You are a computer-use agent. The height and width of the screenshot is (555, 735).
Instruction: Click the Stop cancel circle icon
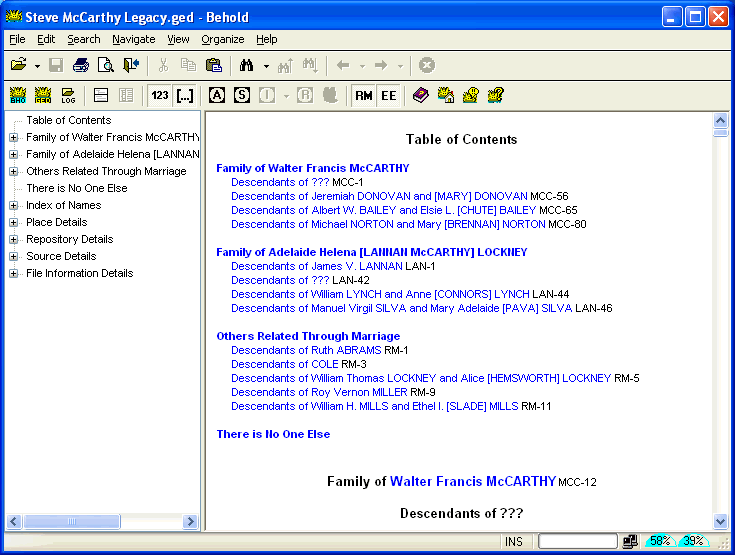click(x=427, y=65)
